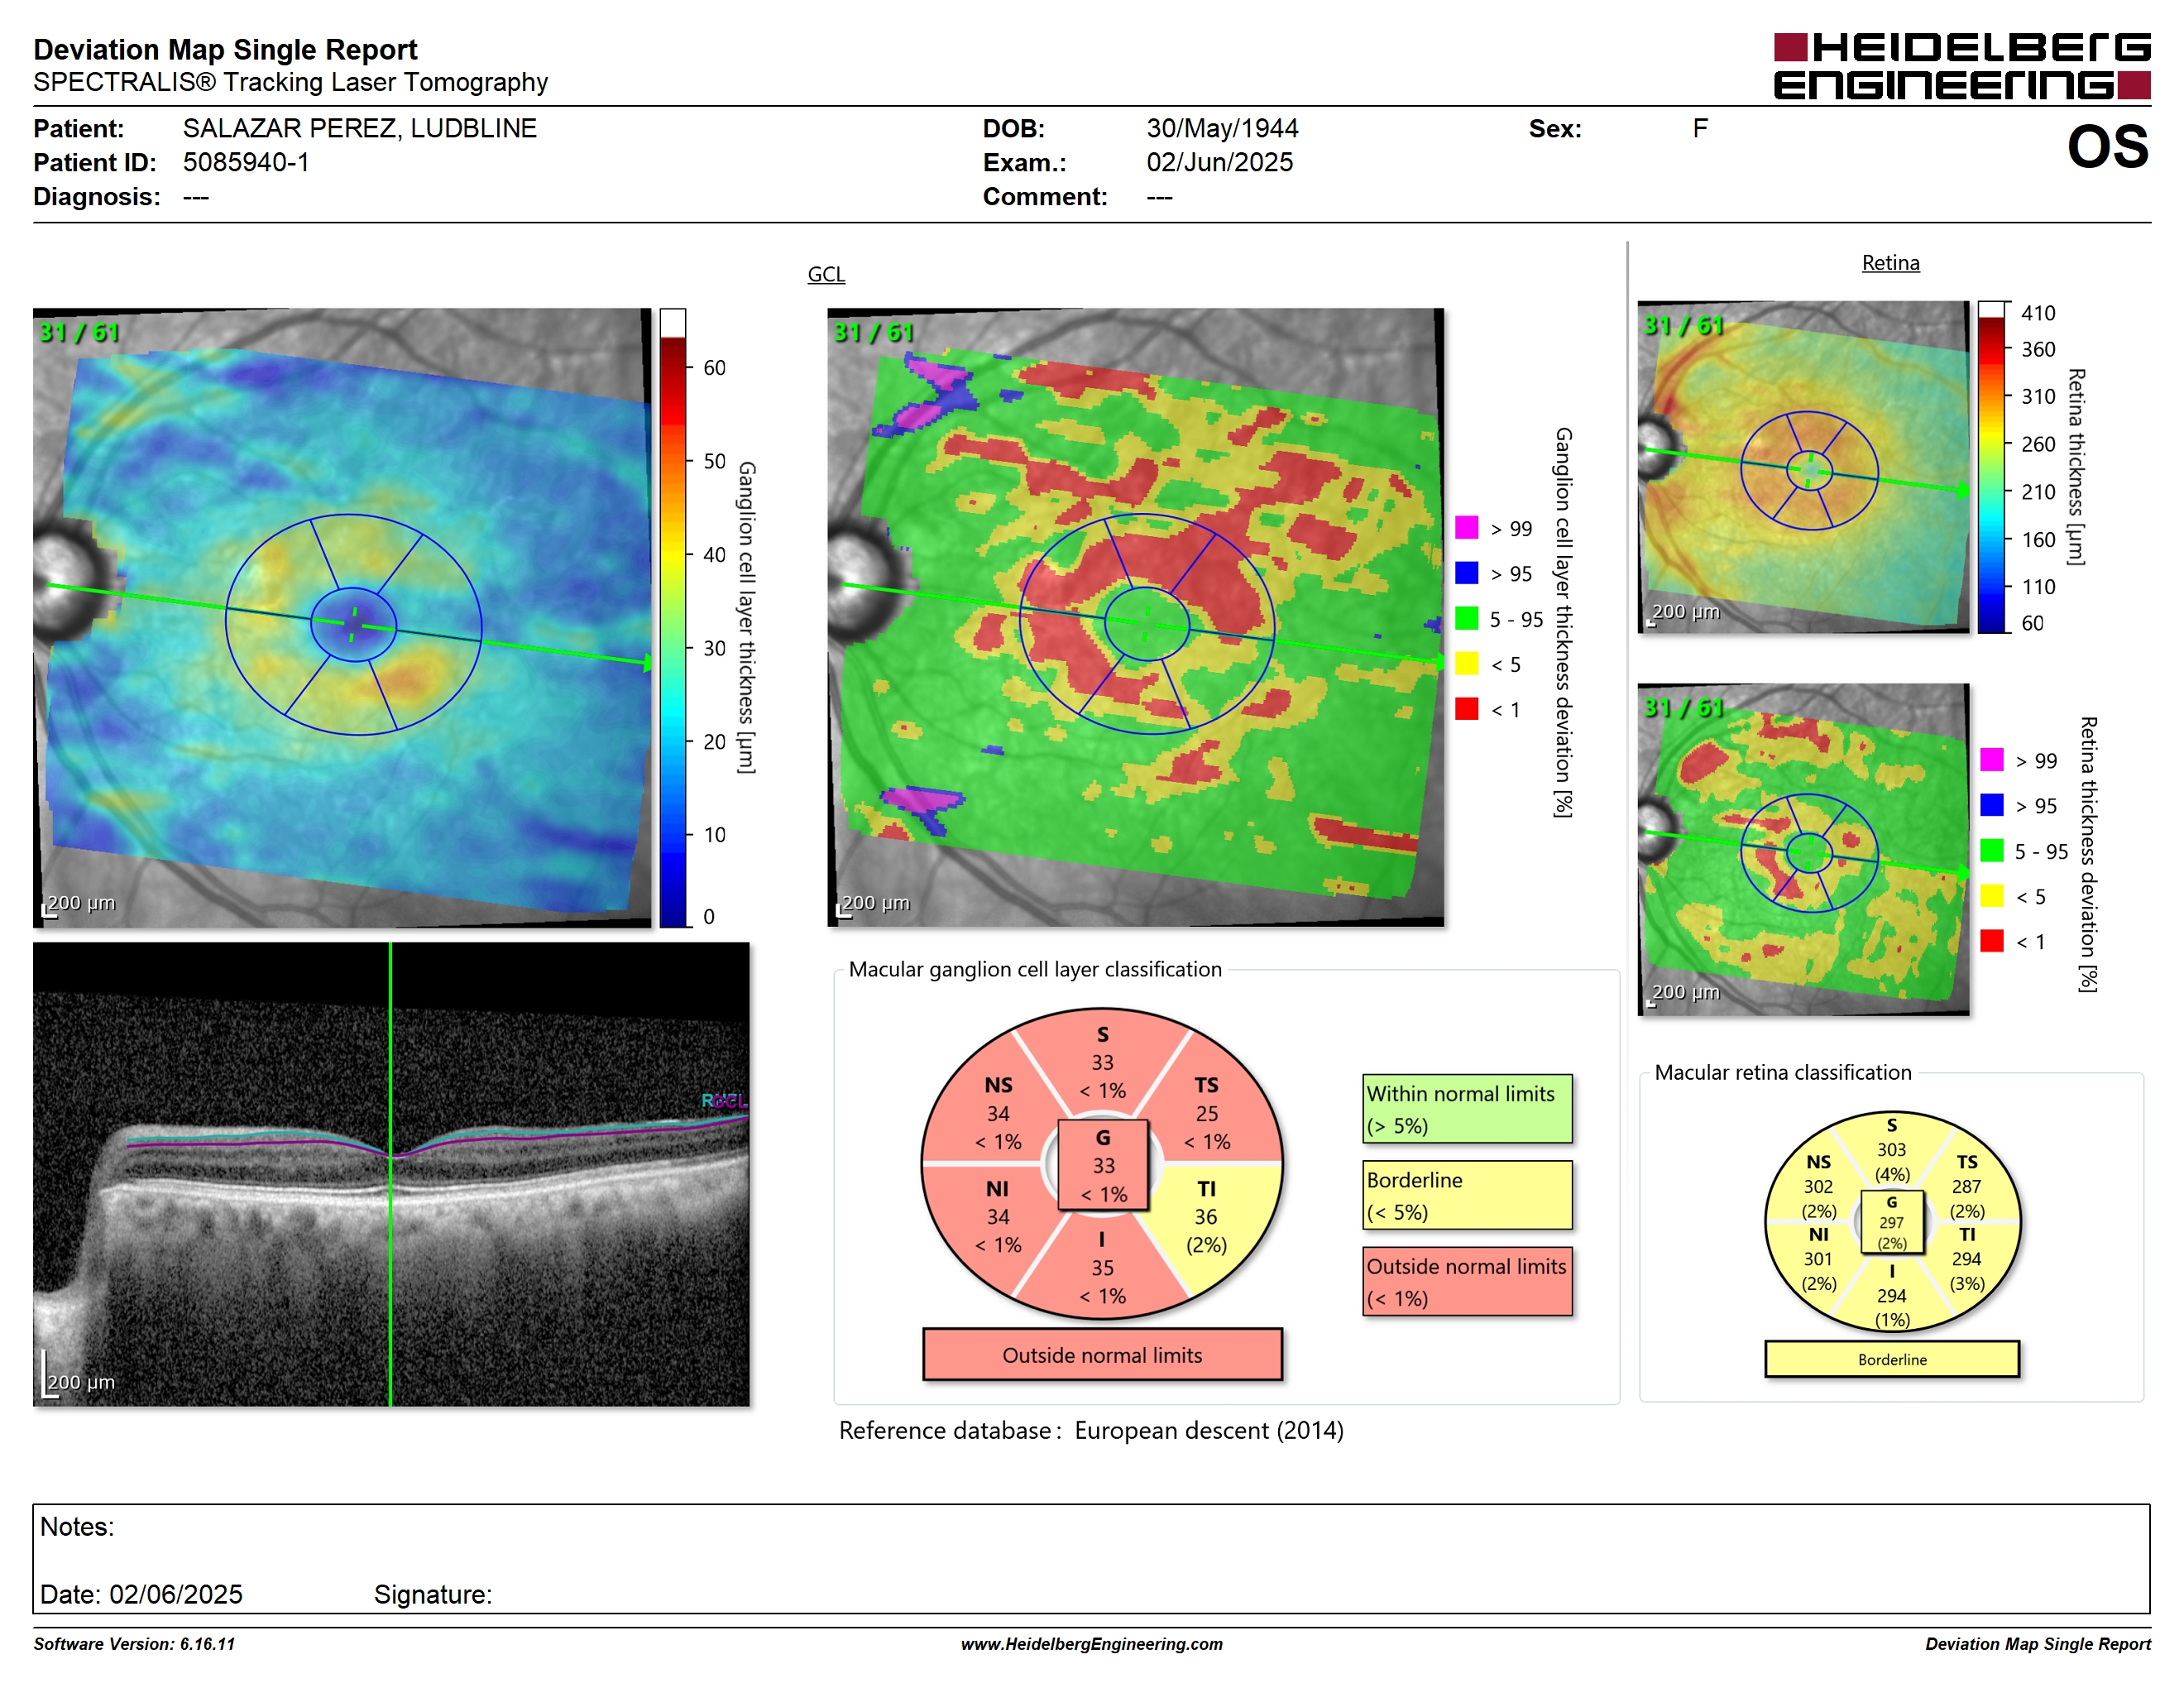Click the Outside normal limits (< 1%) key

[1467, 1281]
